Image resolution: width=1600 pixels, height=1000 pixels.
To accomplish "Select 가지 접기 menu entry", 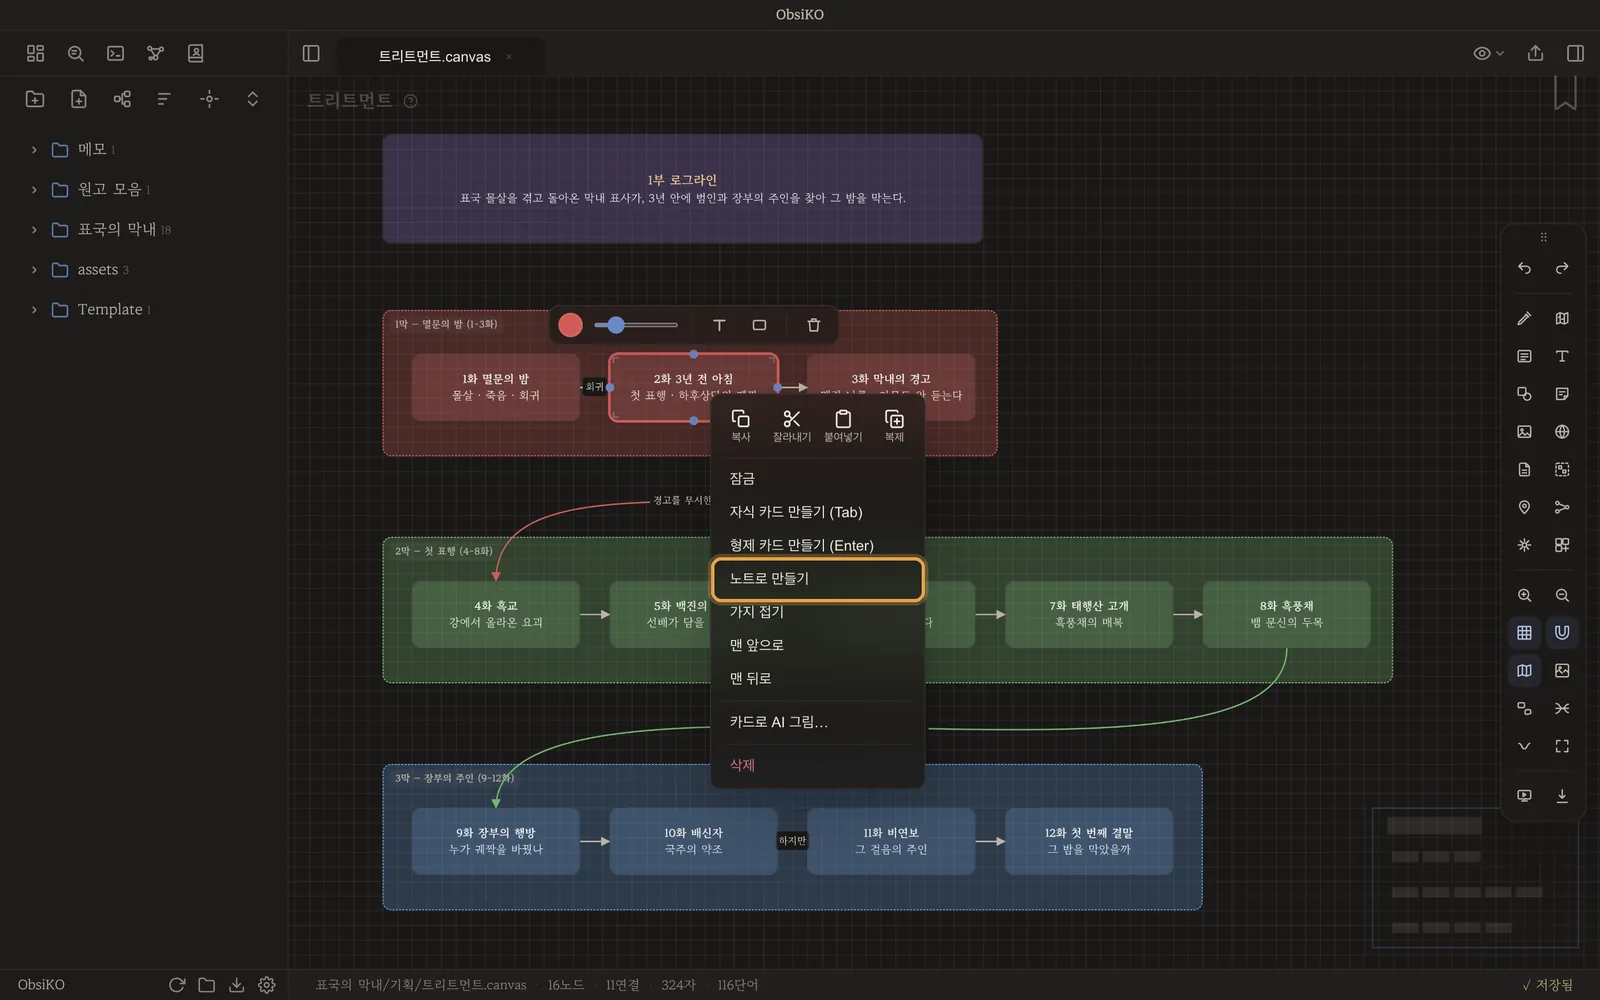I will [817, 612].
